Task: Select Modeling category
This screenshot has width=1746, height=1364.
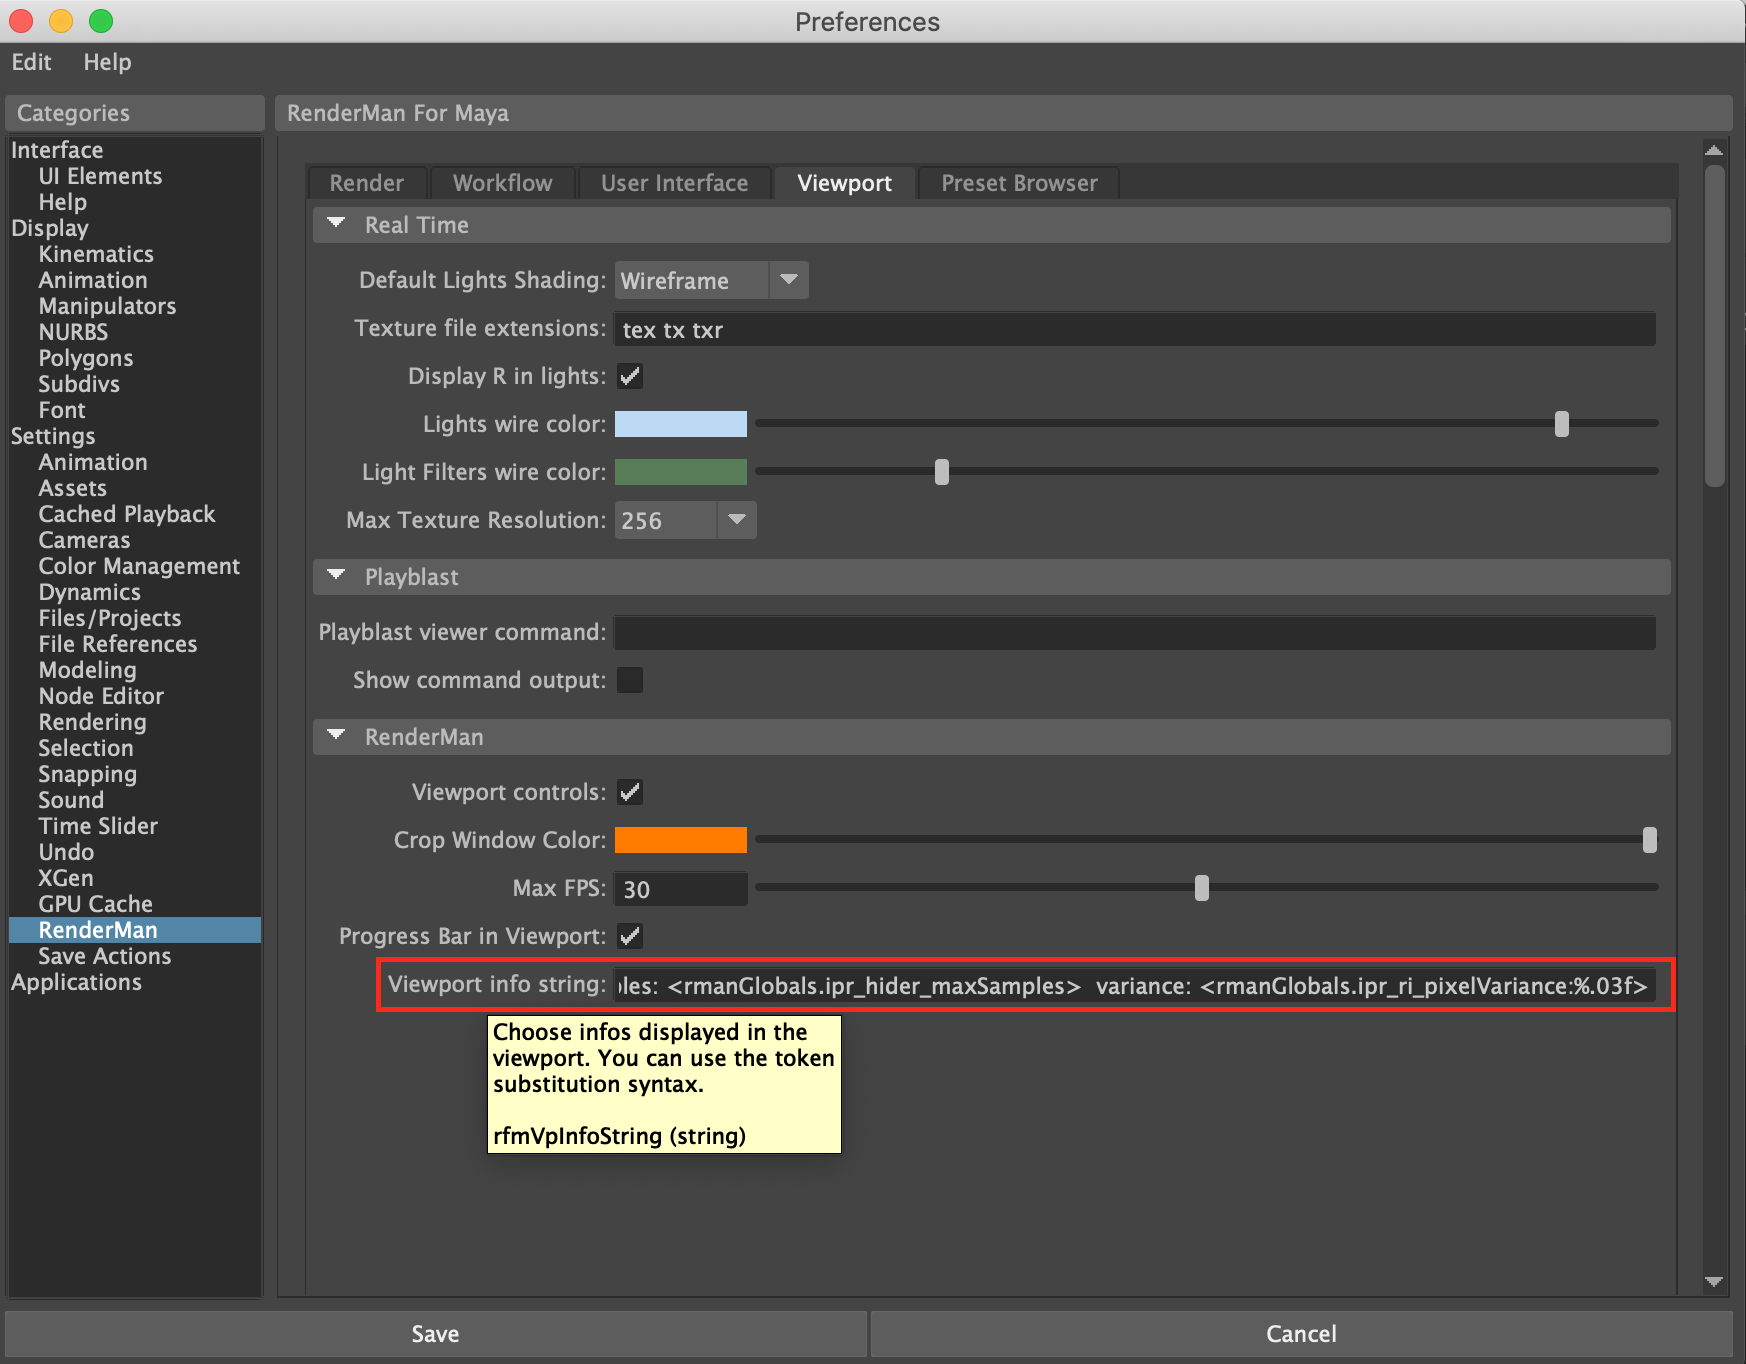Action: tap(88, 670)
